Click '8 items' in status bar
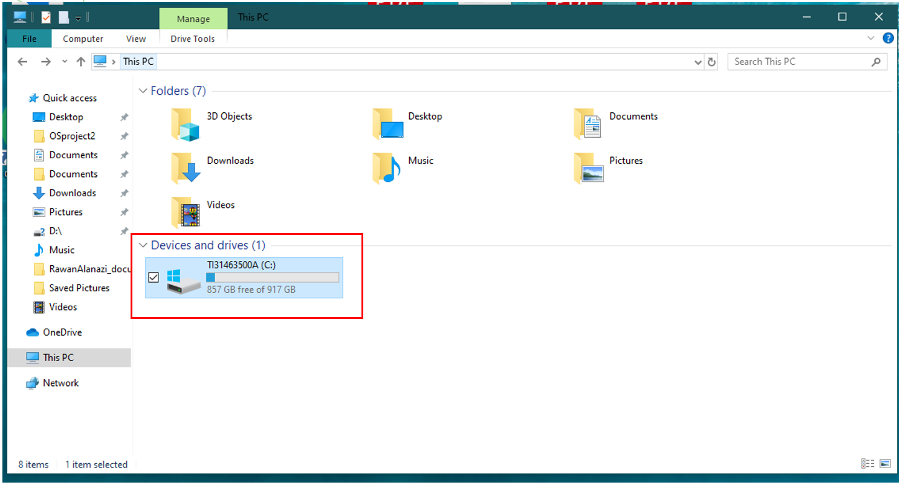Viewport: 899px width, 483px height. tap(33, 465)
